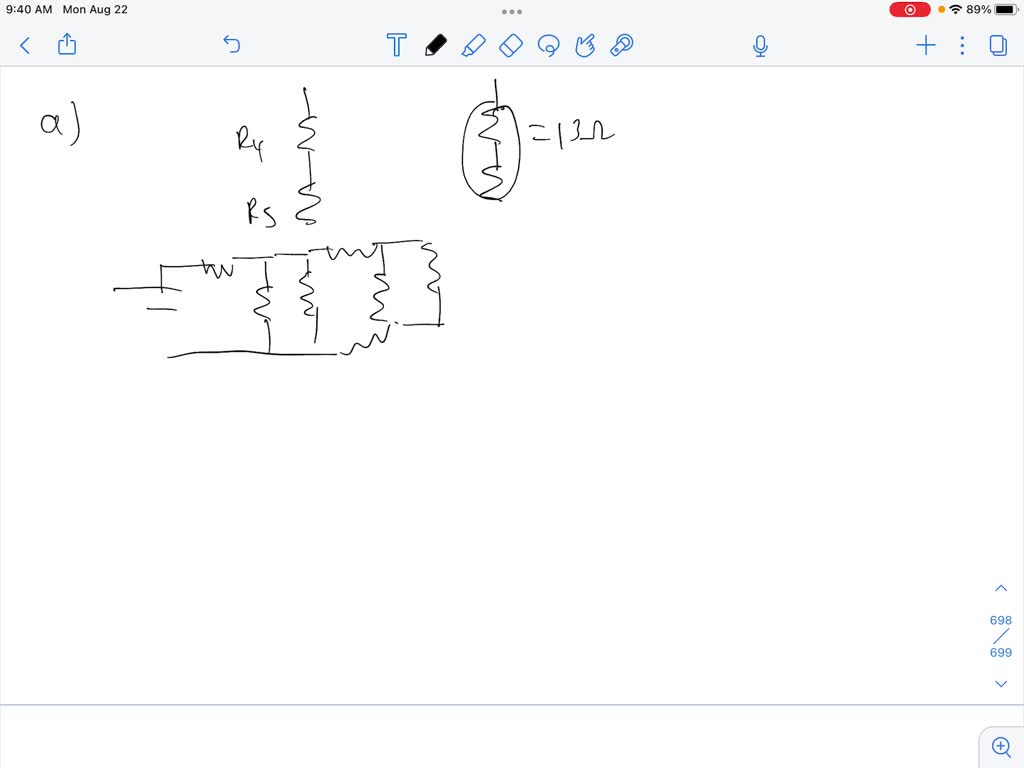Select the Lasso selection tool

[x=549, y=45]
